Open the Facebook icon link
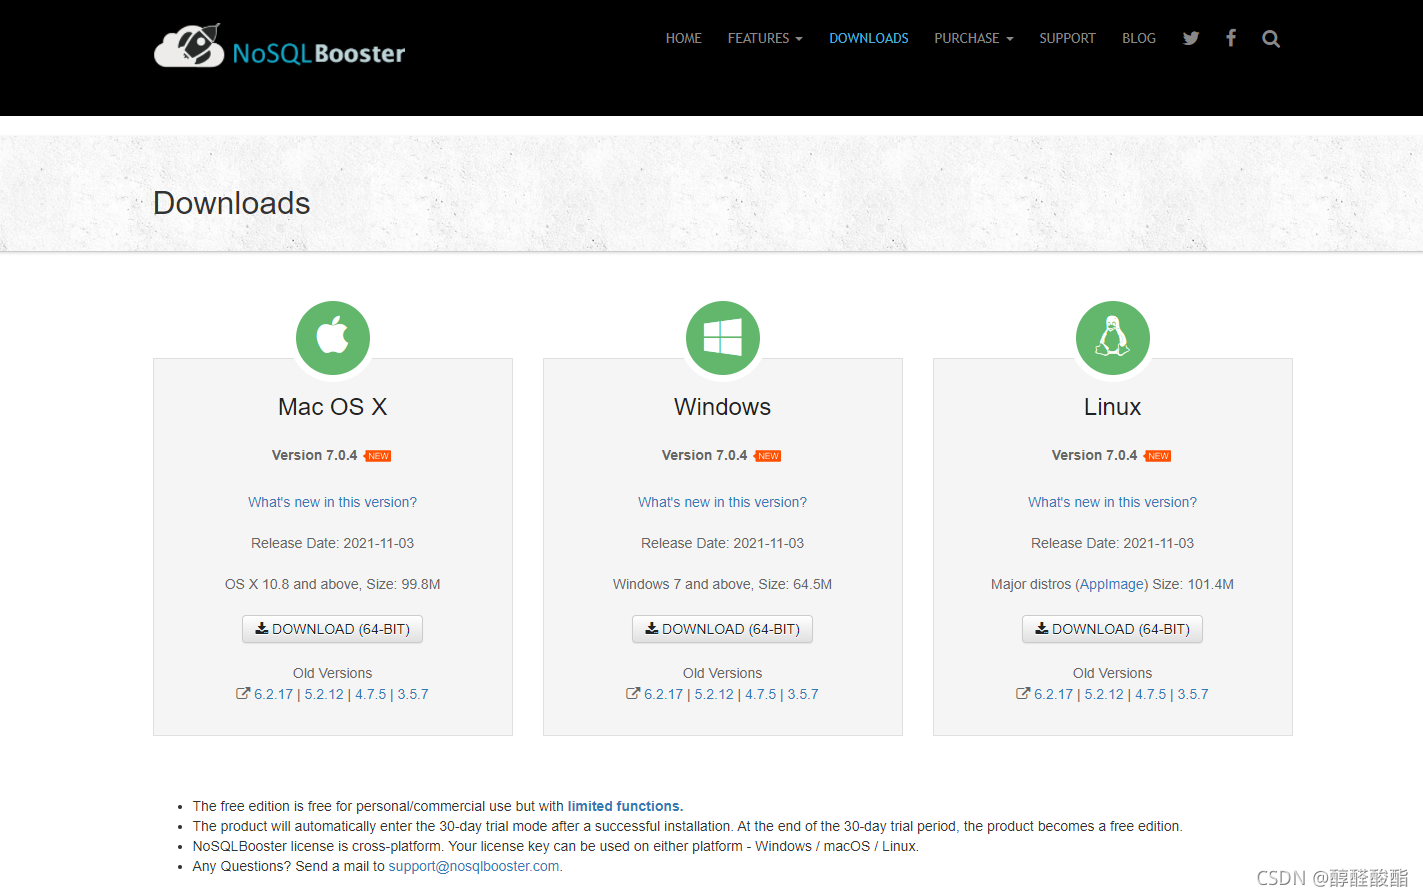 tap(1231, 38)
